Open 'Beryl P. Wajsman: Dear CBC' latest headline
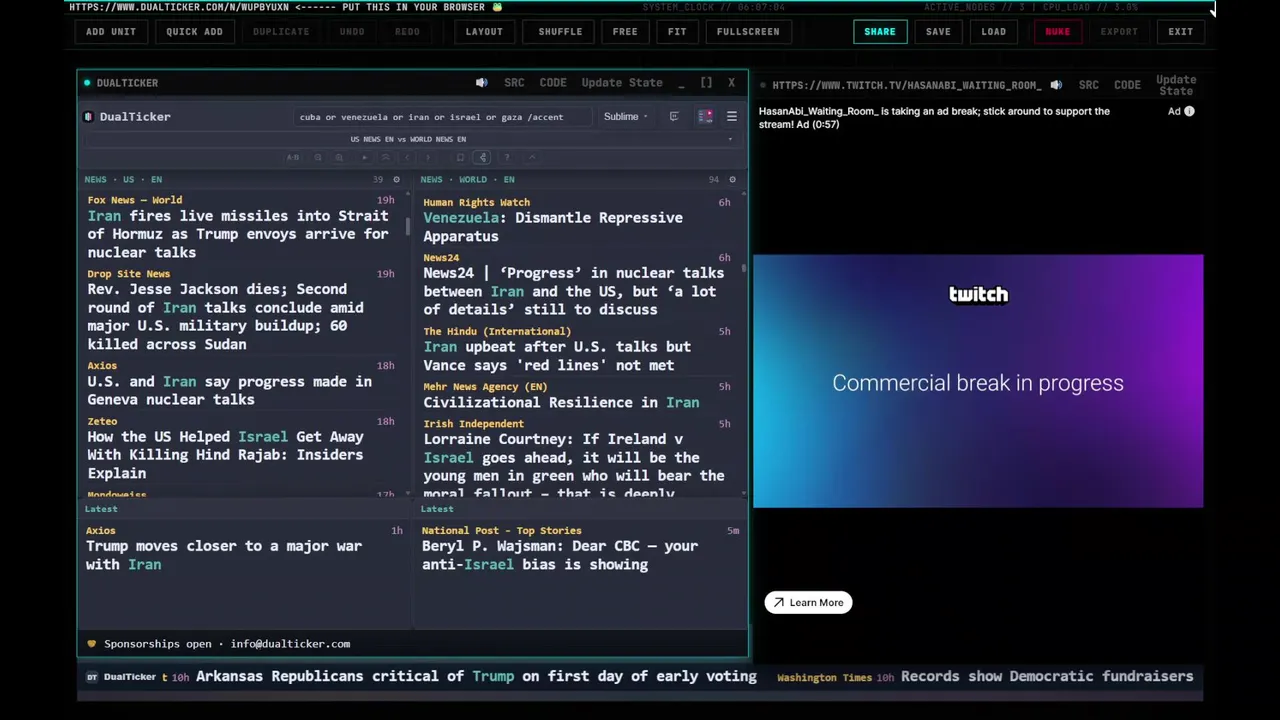Screen dimensions: 1280x720 (x=560, y=555)
